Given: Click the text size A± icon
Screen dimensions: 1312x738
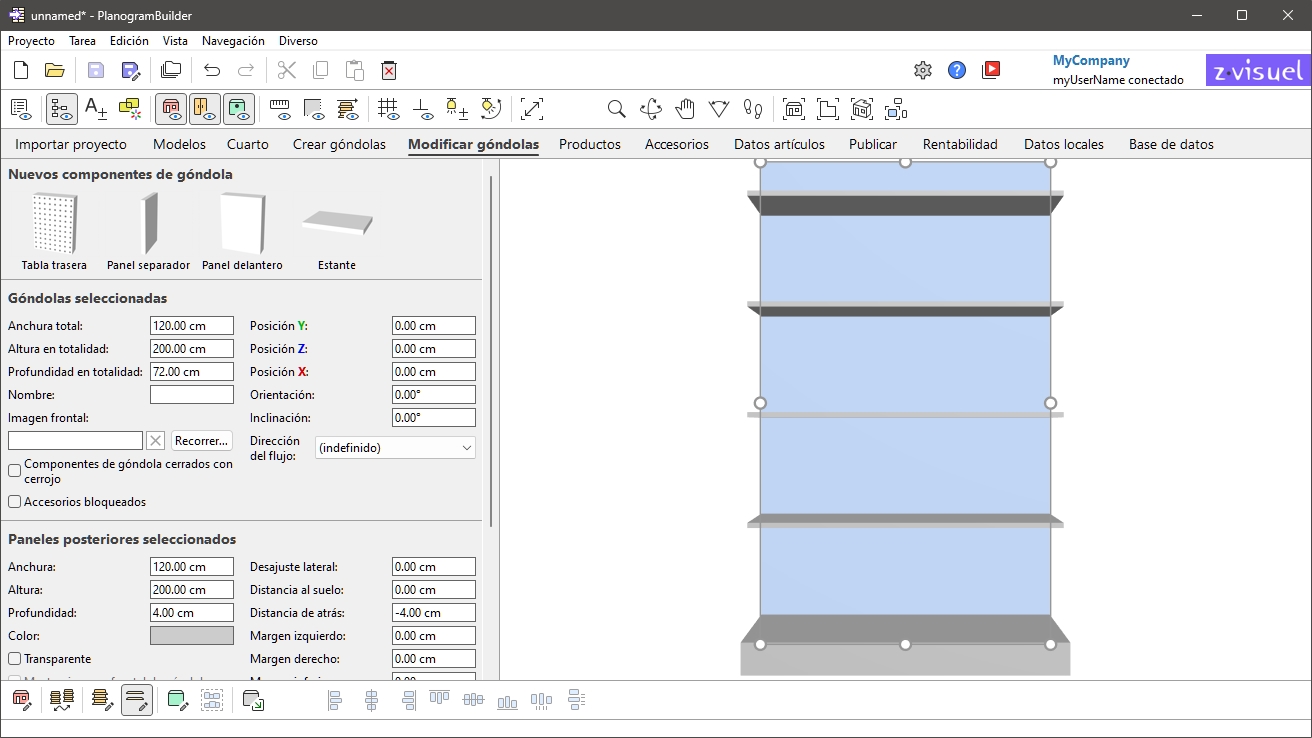Looking at the screenshot, I should tap(96, 108).
